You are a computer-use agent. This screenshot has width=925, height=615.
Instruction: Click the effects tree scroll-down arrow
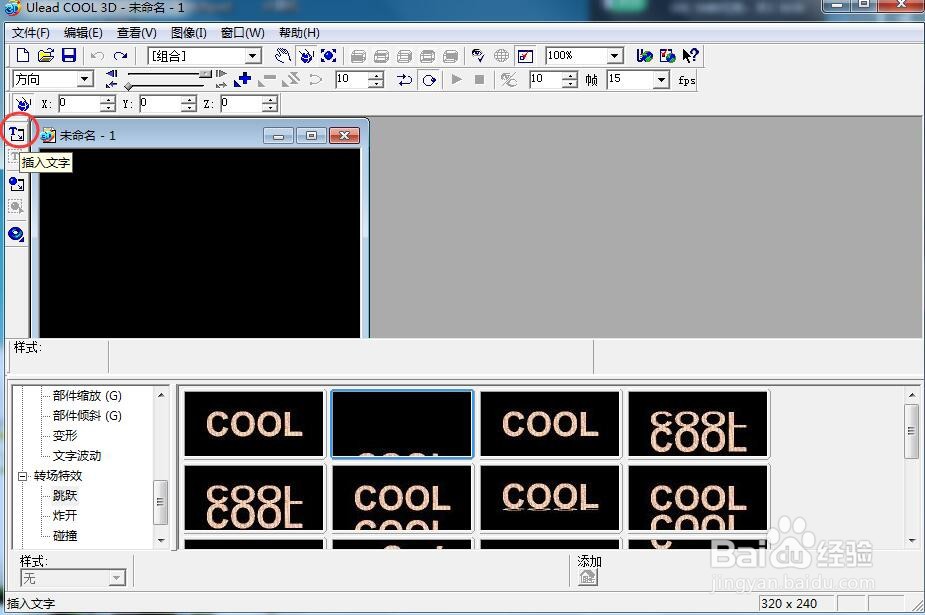(161, 540)
